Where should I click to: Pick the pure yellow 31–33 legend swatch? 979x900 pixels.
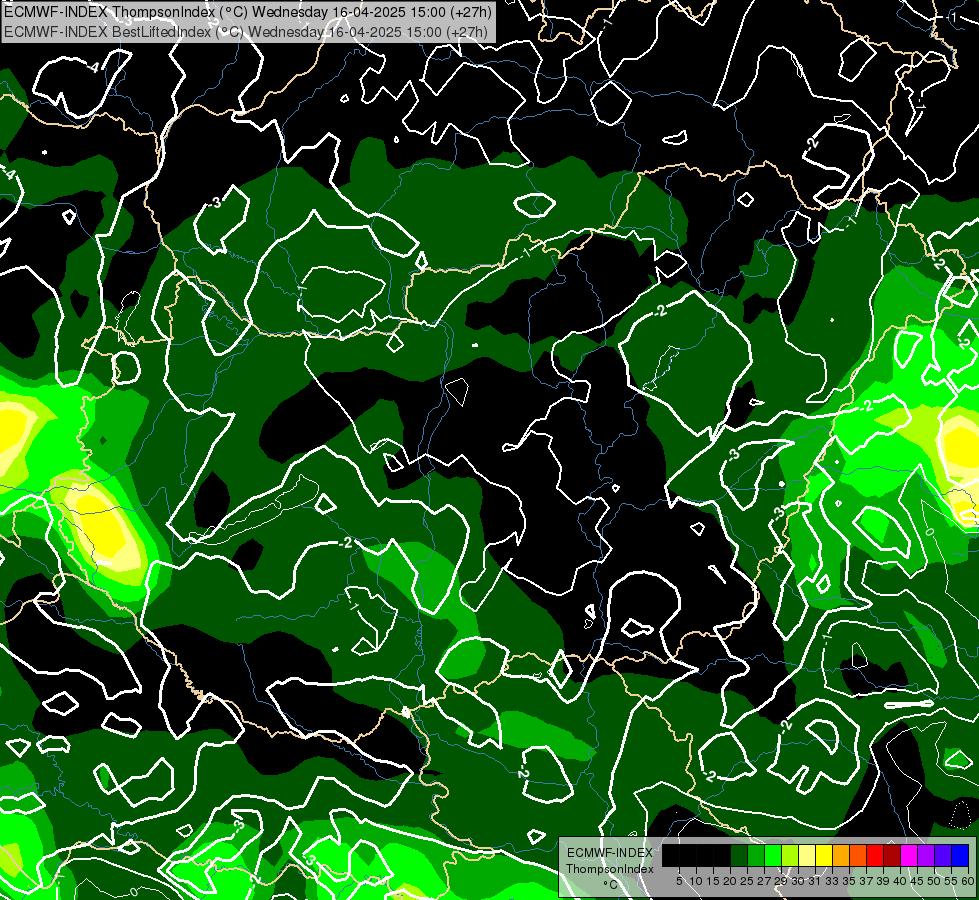tap(824, 855)
